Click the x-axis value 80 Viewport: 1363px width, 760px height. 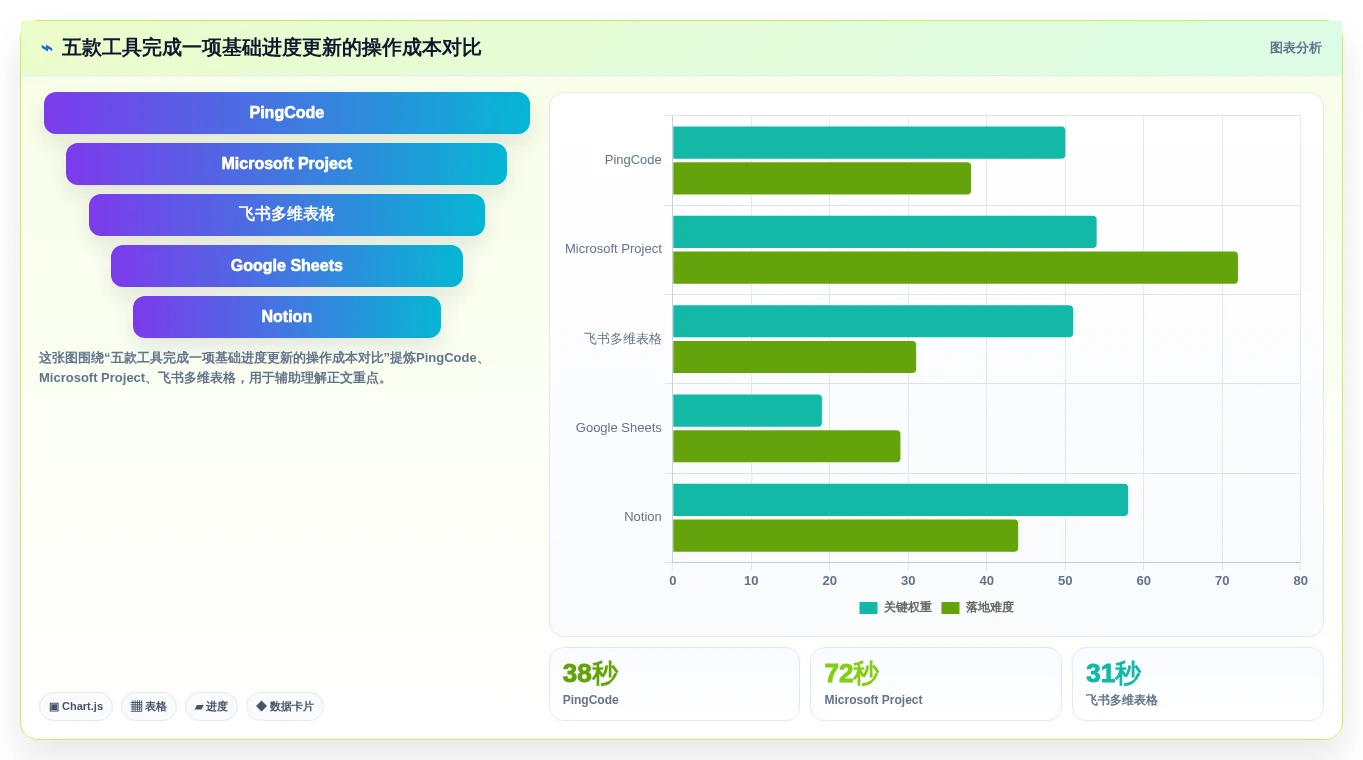tap(1300, 581)
